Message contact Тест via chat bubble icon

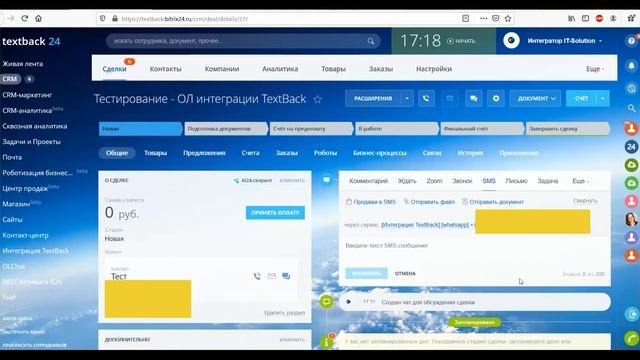pyautogui.click(x=286, y=276)
